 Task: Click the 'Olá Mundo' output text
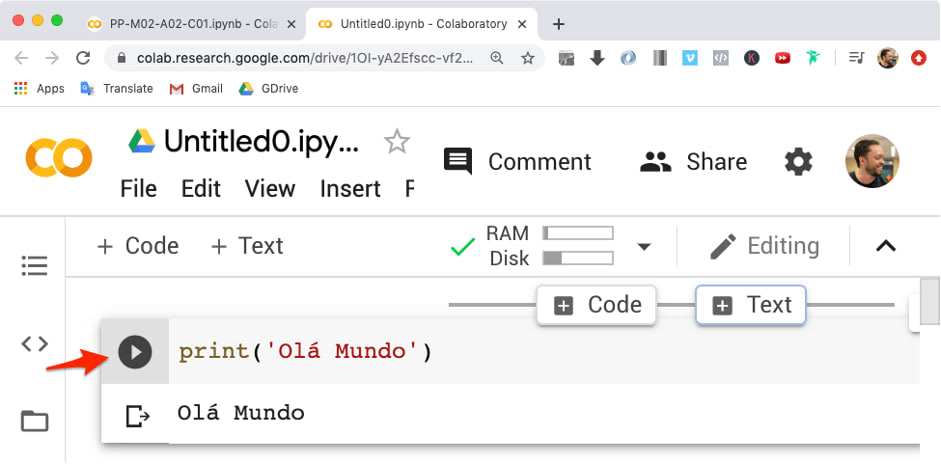(x=241, y=413)
